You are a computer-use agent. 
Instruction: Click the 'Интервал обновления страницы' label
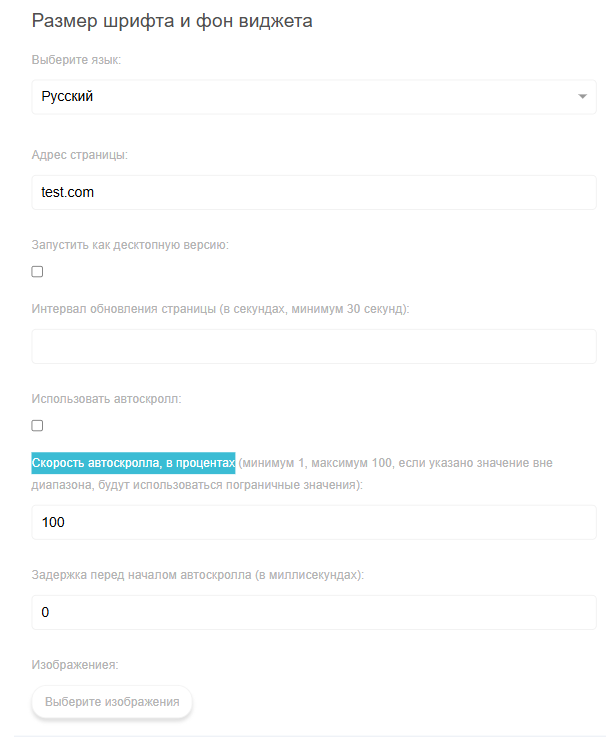point(220,309)
